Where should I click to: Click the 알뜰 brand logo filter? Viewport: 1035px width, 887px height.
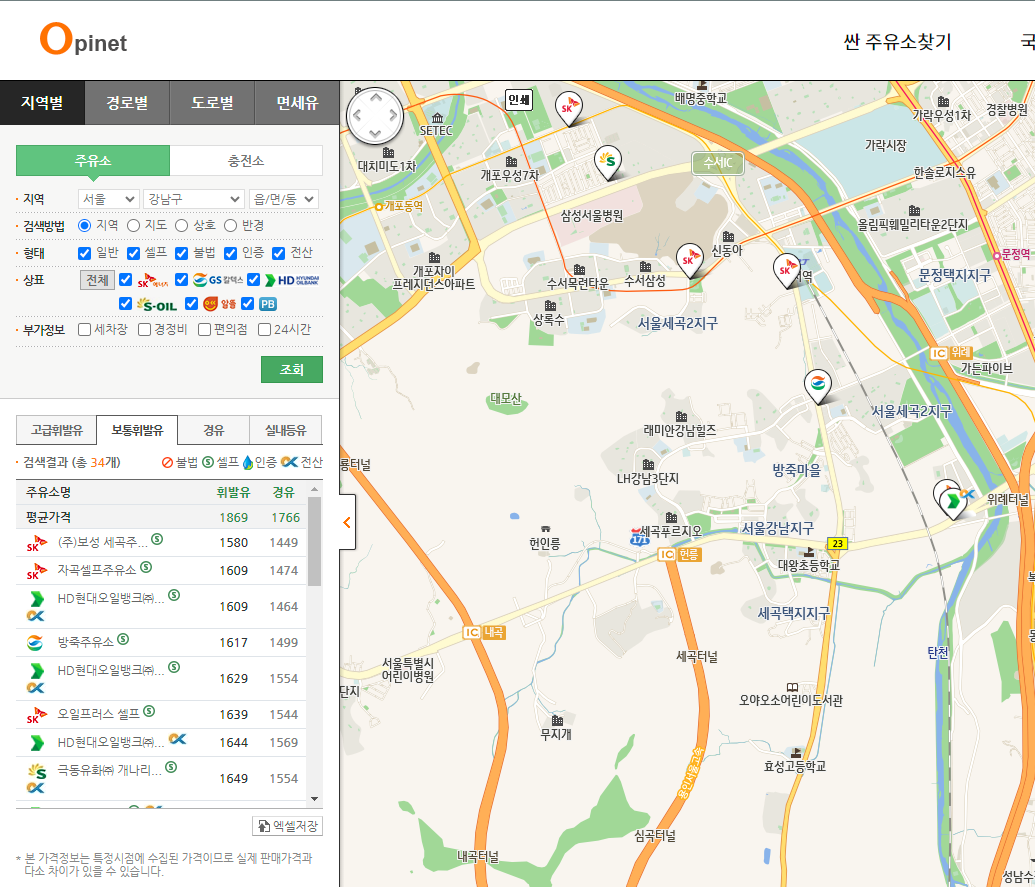tap(219, 304)
